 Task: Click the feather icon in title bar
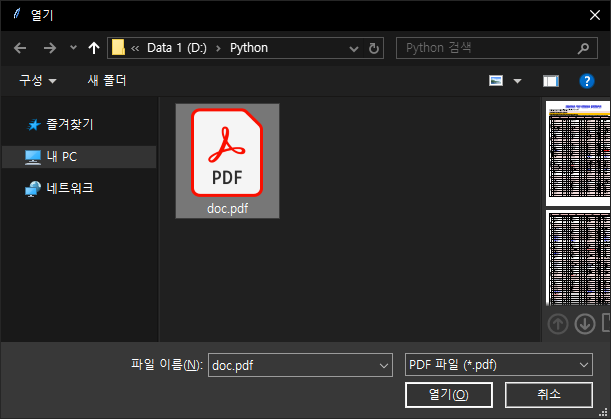17,14
